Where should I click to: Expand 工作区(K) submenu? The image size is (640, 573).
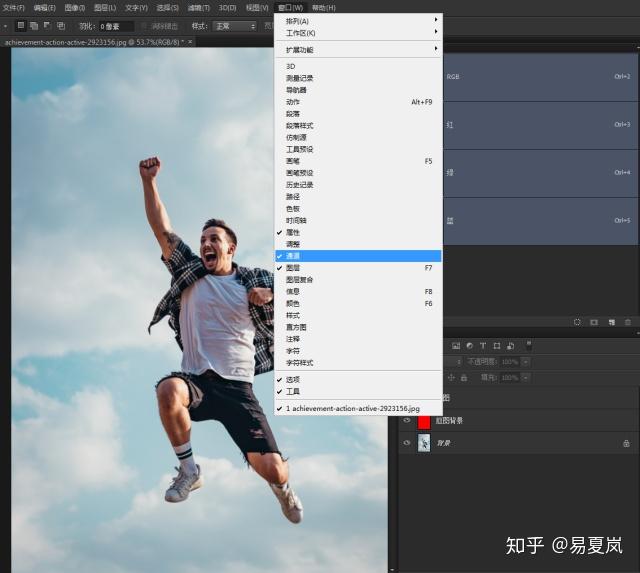[x=358, y=33]
